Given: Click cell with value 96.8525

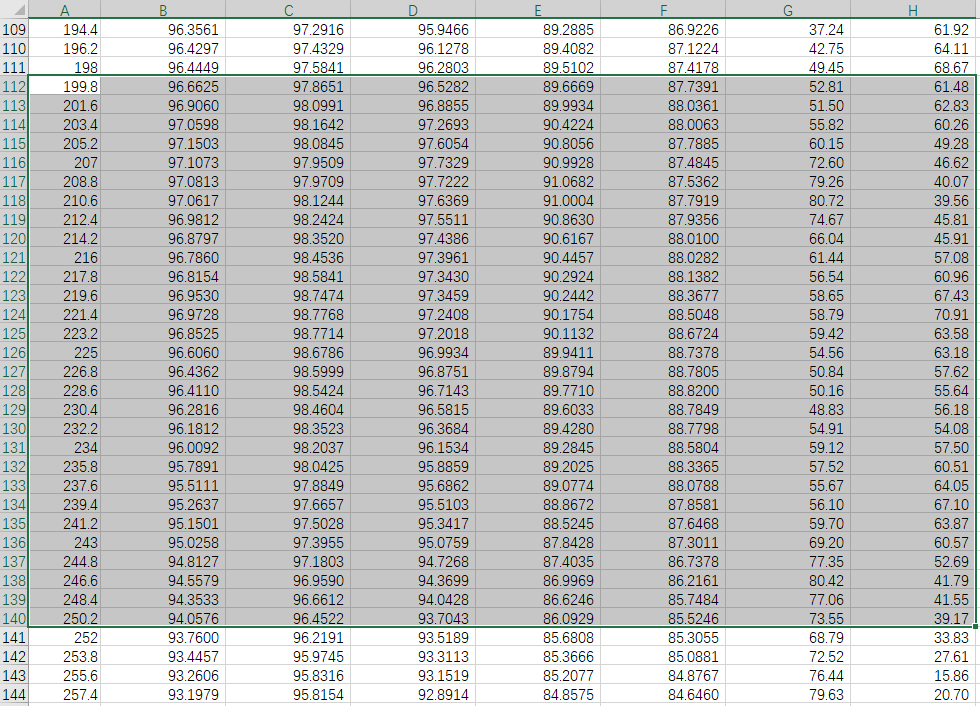Looking at the screenshot, I should tap(162, 334).
